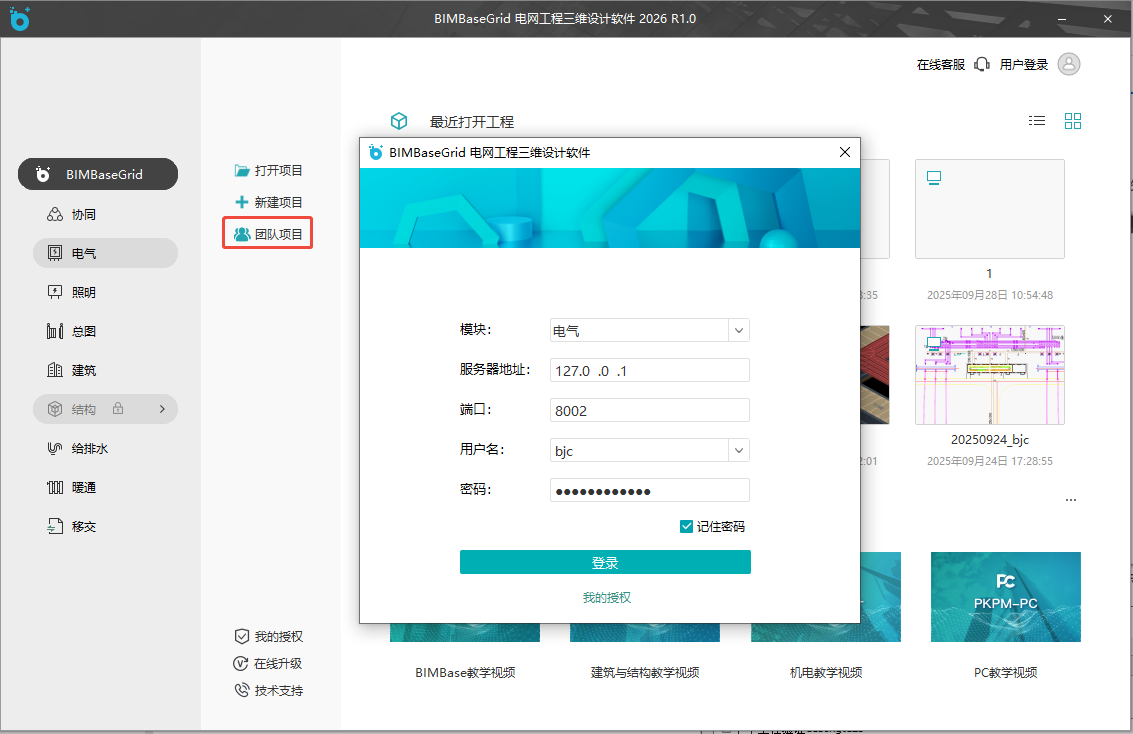Image resolution: width=1133 pixels, height=734 pixels.
Task: Click 机电教学视频 label
Action: coord(826,673)
